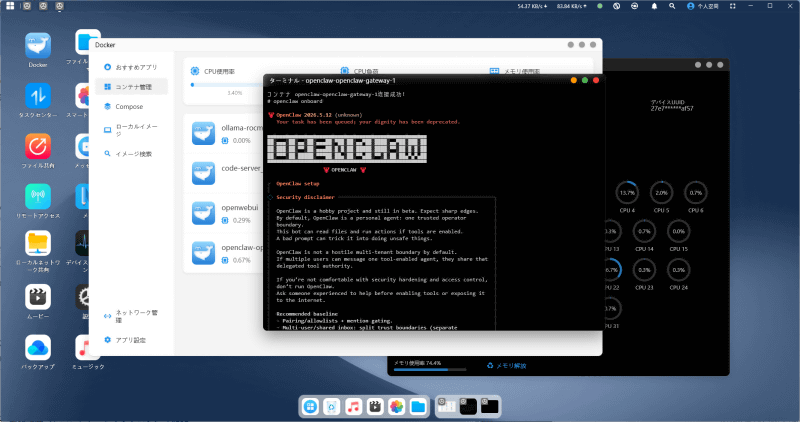Select the code-server container name
Screen dimensions: 800x422
[x=241, y=168]
